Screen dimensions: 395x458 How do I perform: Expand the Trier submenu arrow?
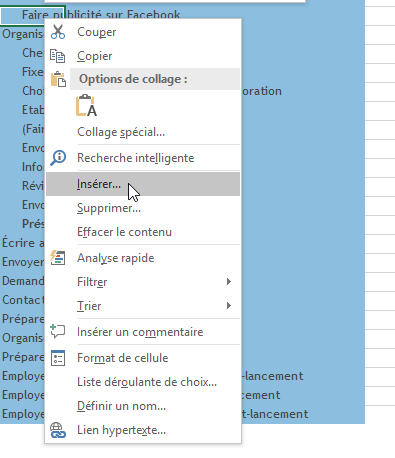pos(229,306)
